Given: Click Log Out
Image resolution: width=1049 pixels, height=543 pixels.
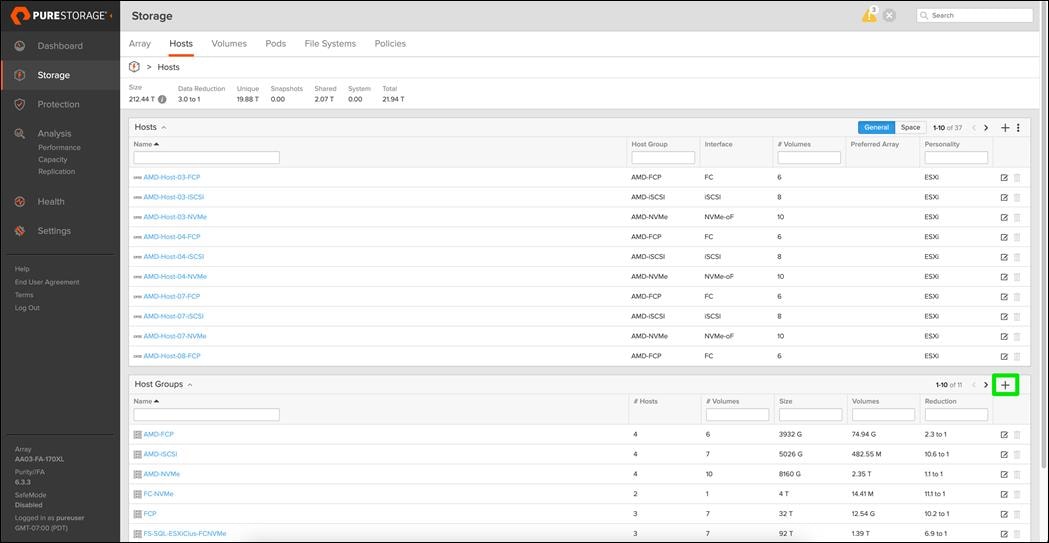Looking at the screenshot, I should tap(27, 308).
